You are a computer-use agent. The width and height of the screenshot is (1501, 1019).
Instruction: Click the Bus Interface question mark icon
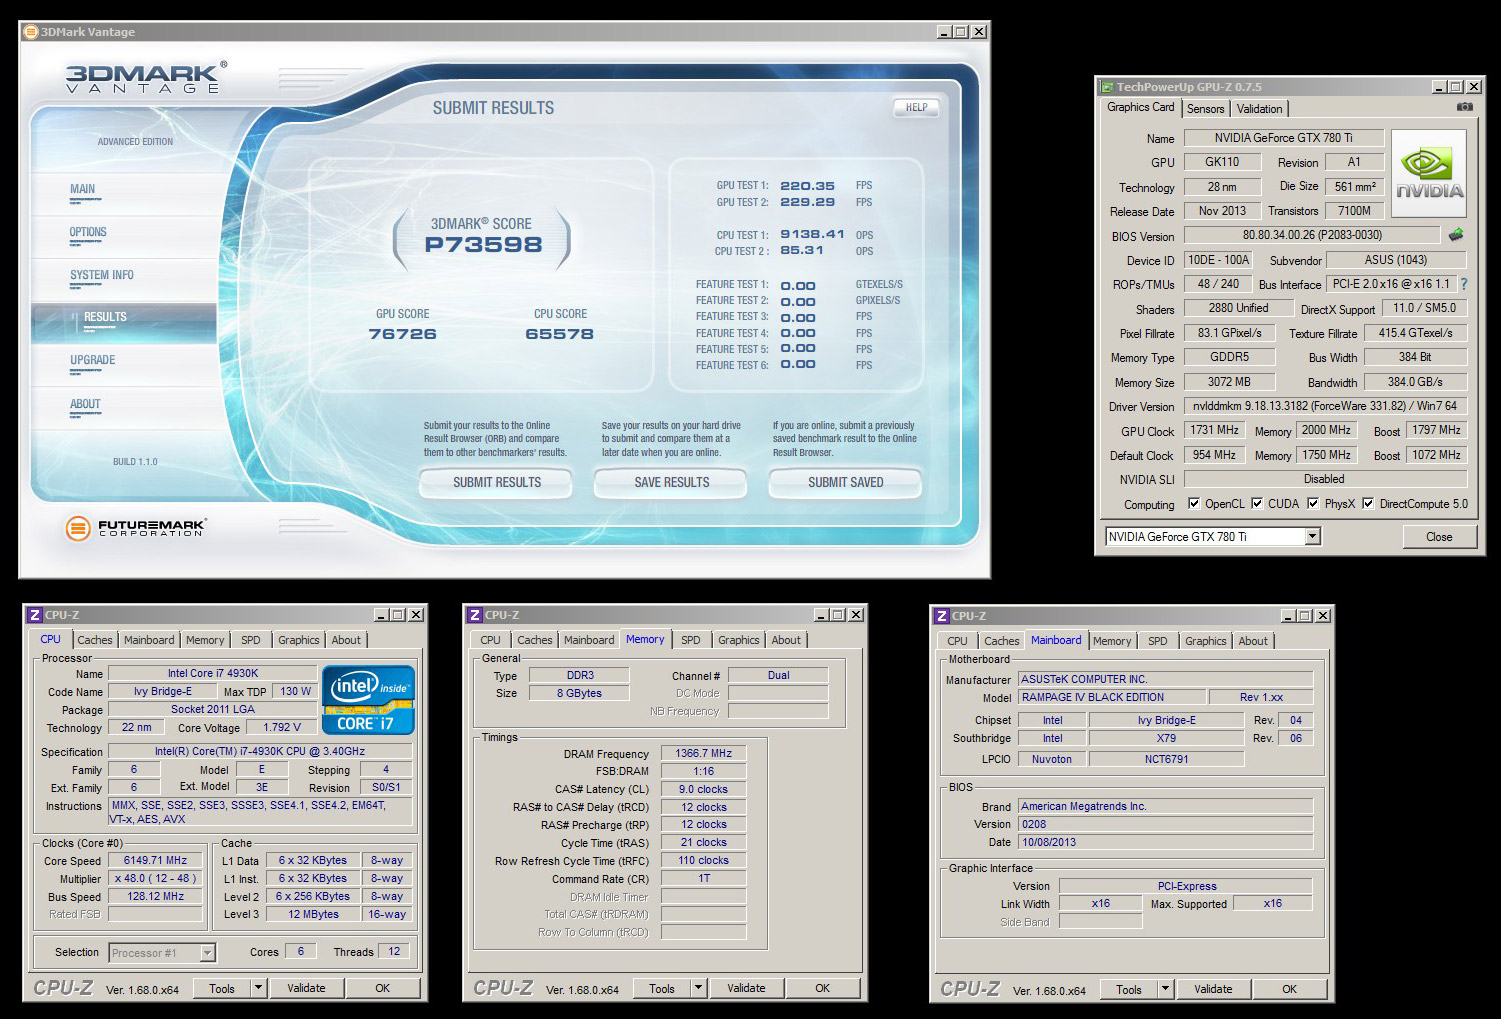1464,284
